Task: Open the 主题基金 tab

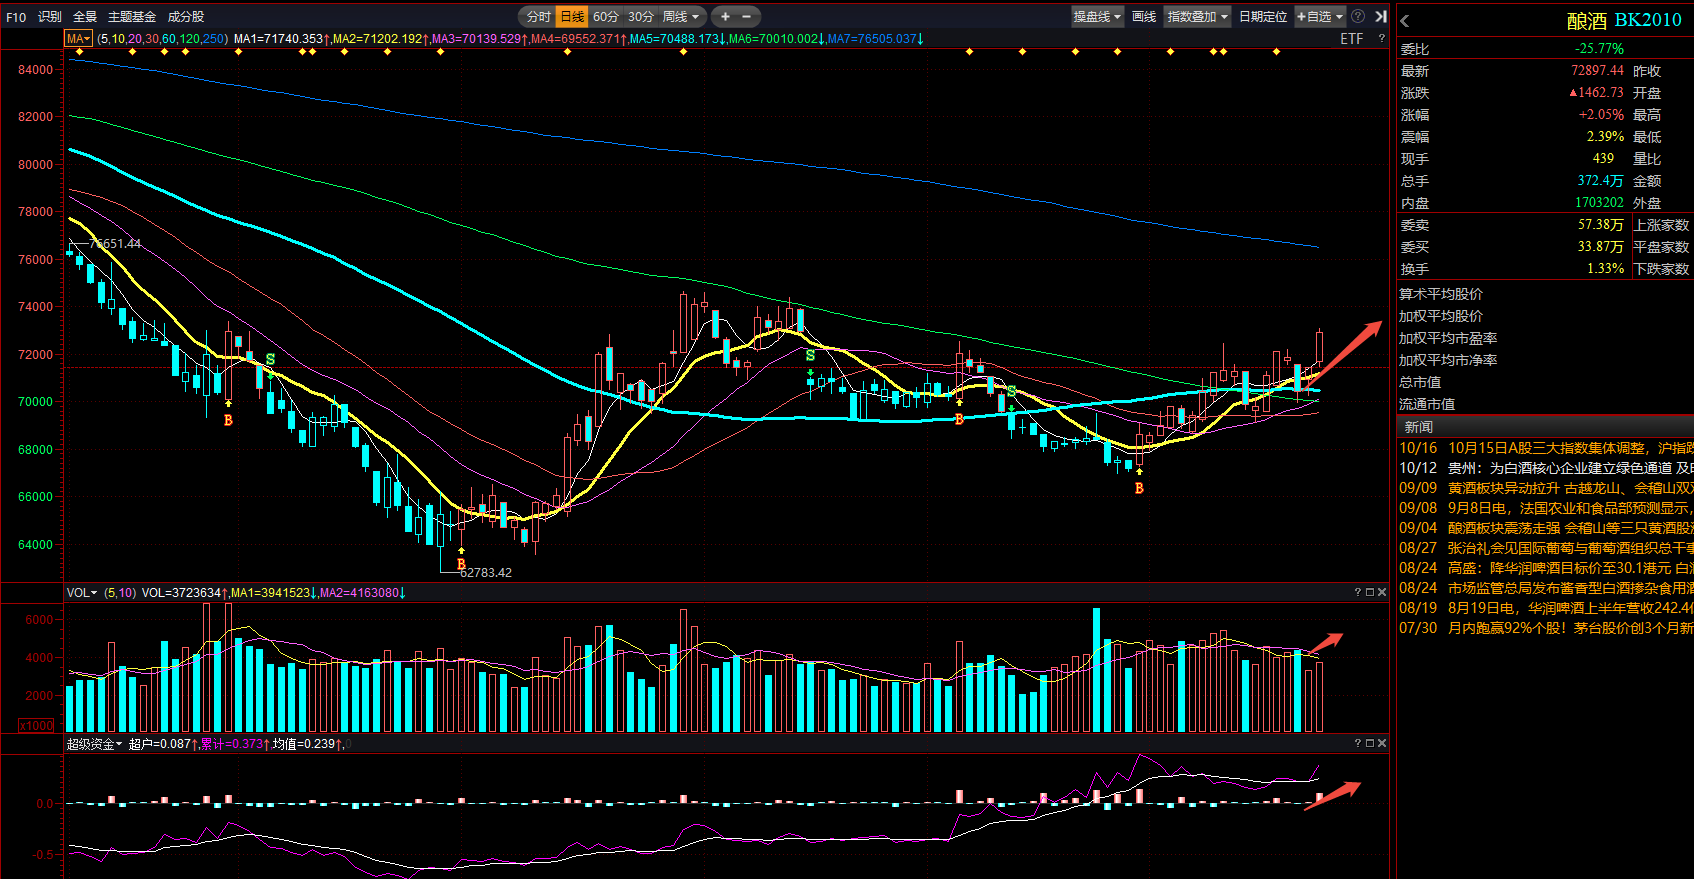Action: (x=132, y=17)
